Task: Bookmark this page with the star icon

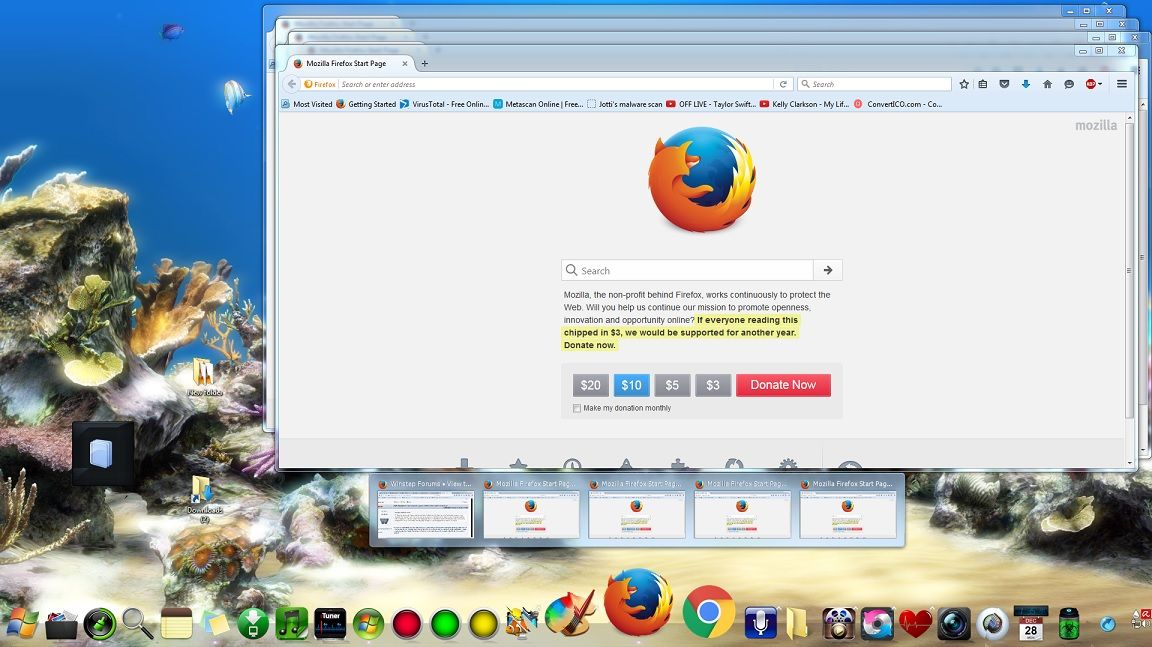Action: (964, 84)
